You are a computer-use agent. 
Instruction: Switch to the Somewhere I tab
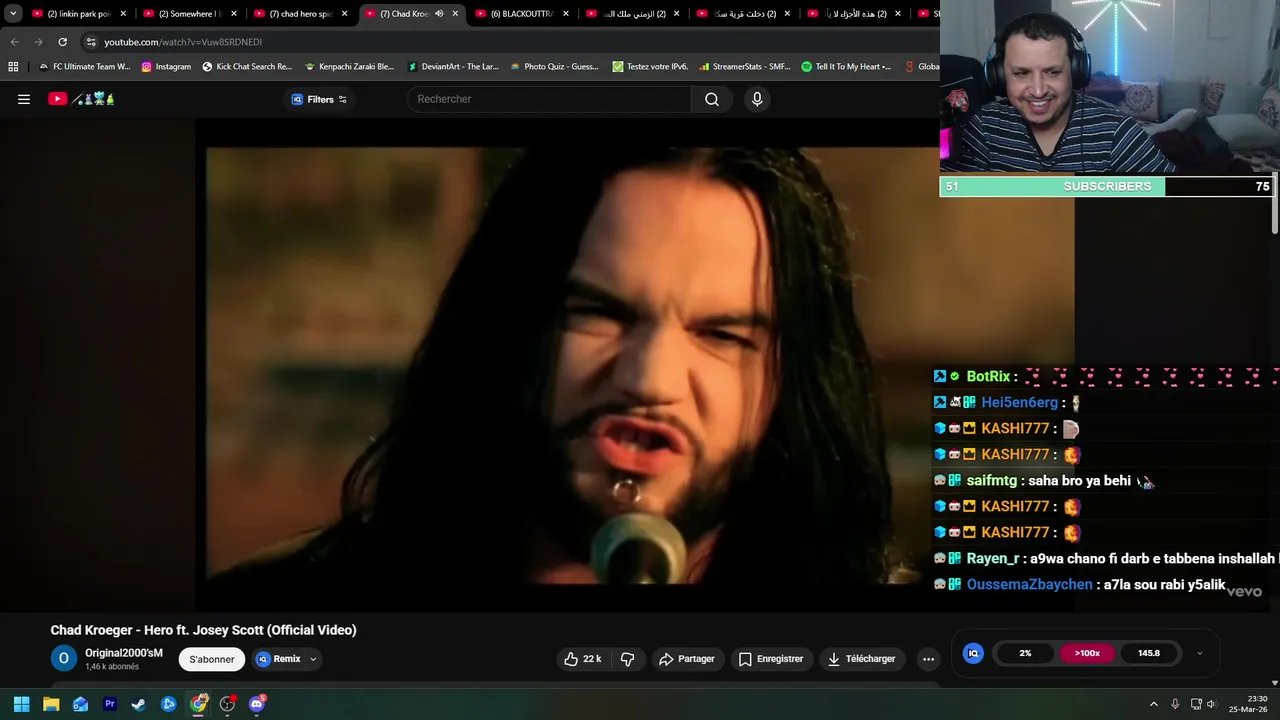point(189,14)
